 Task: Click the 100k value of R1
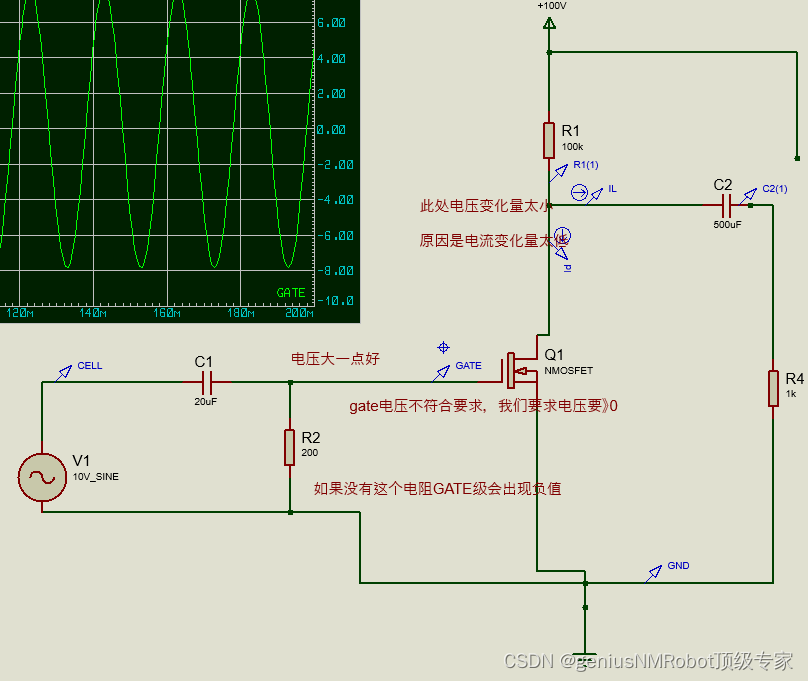click(x=573, y=147)
